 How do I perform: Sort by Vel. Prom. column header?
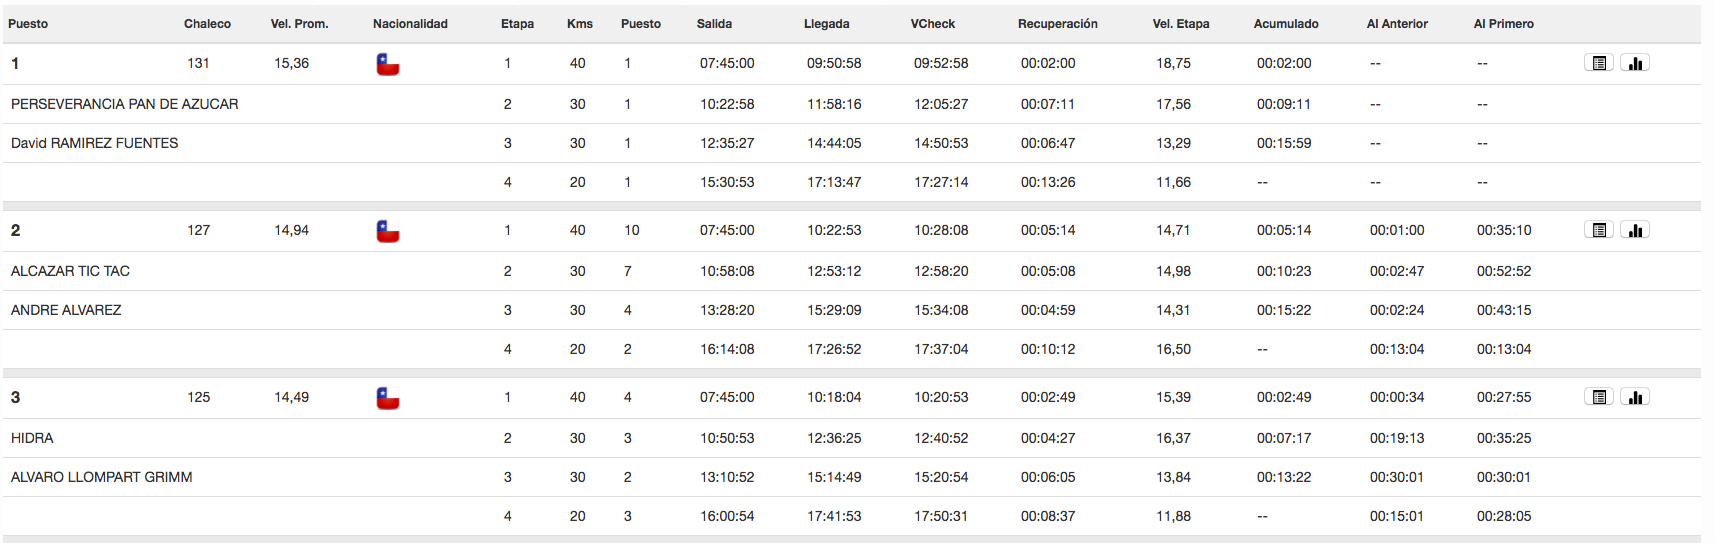[x=299, y=24]
